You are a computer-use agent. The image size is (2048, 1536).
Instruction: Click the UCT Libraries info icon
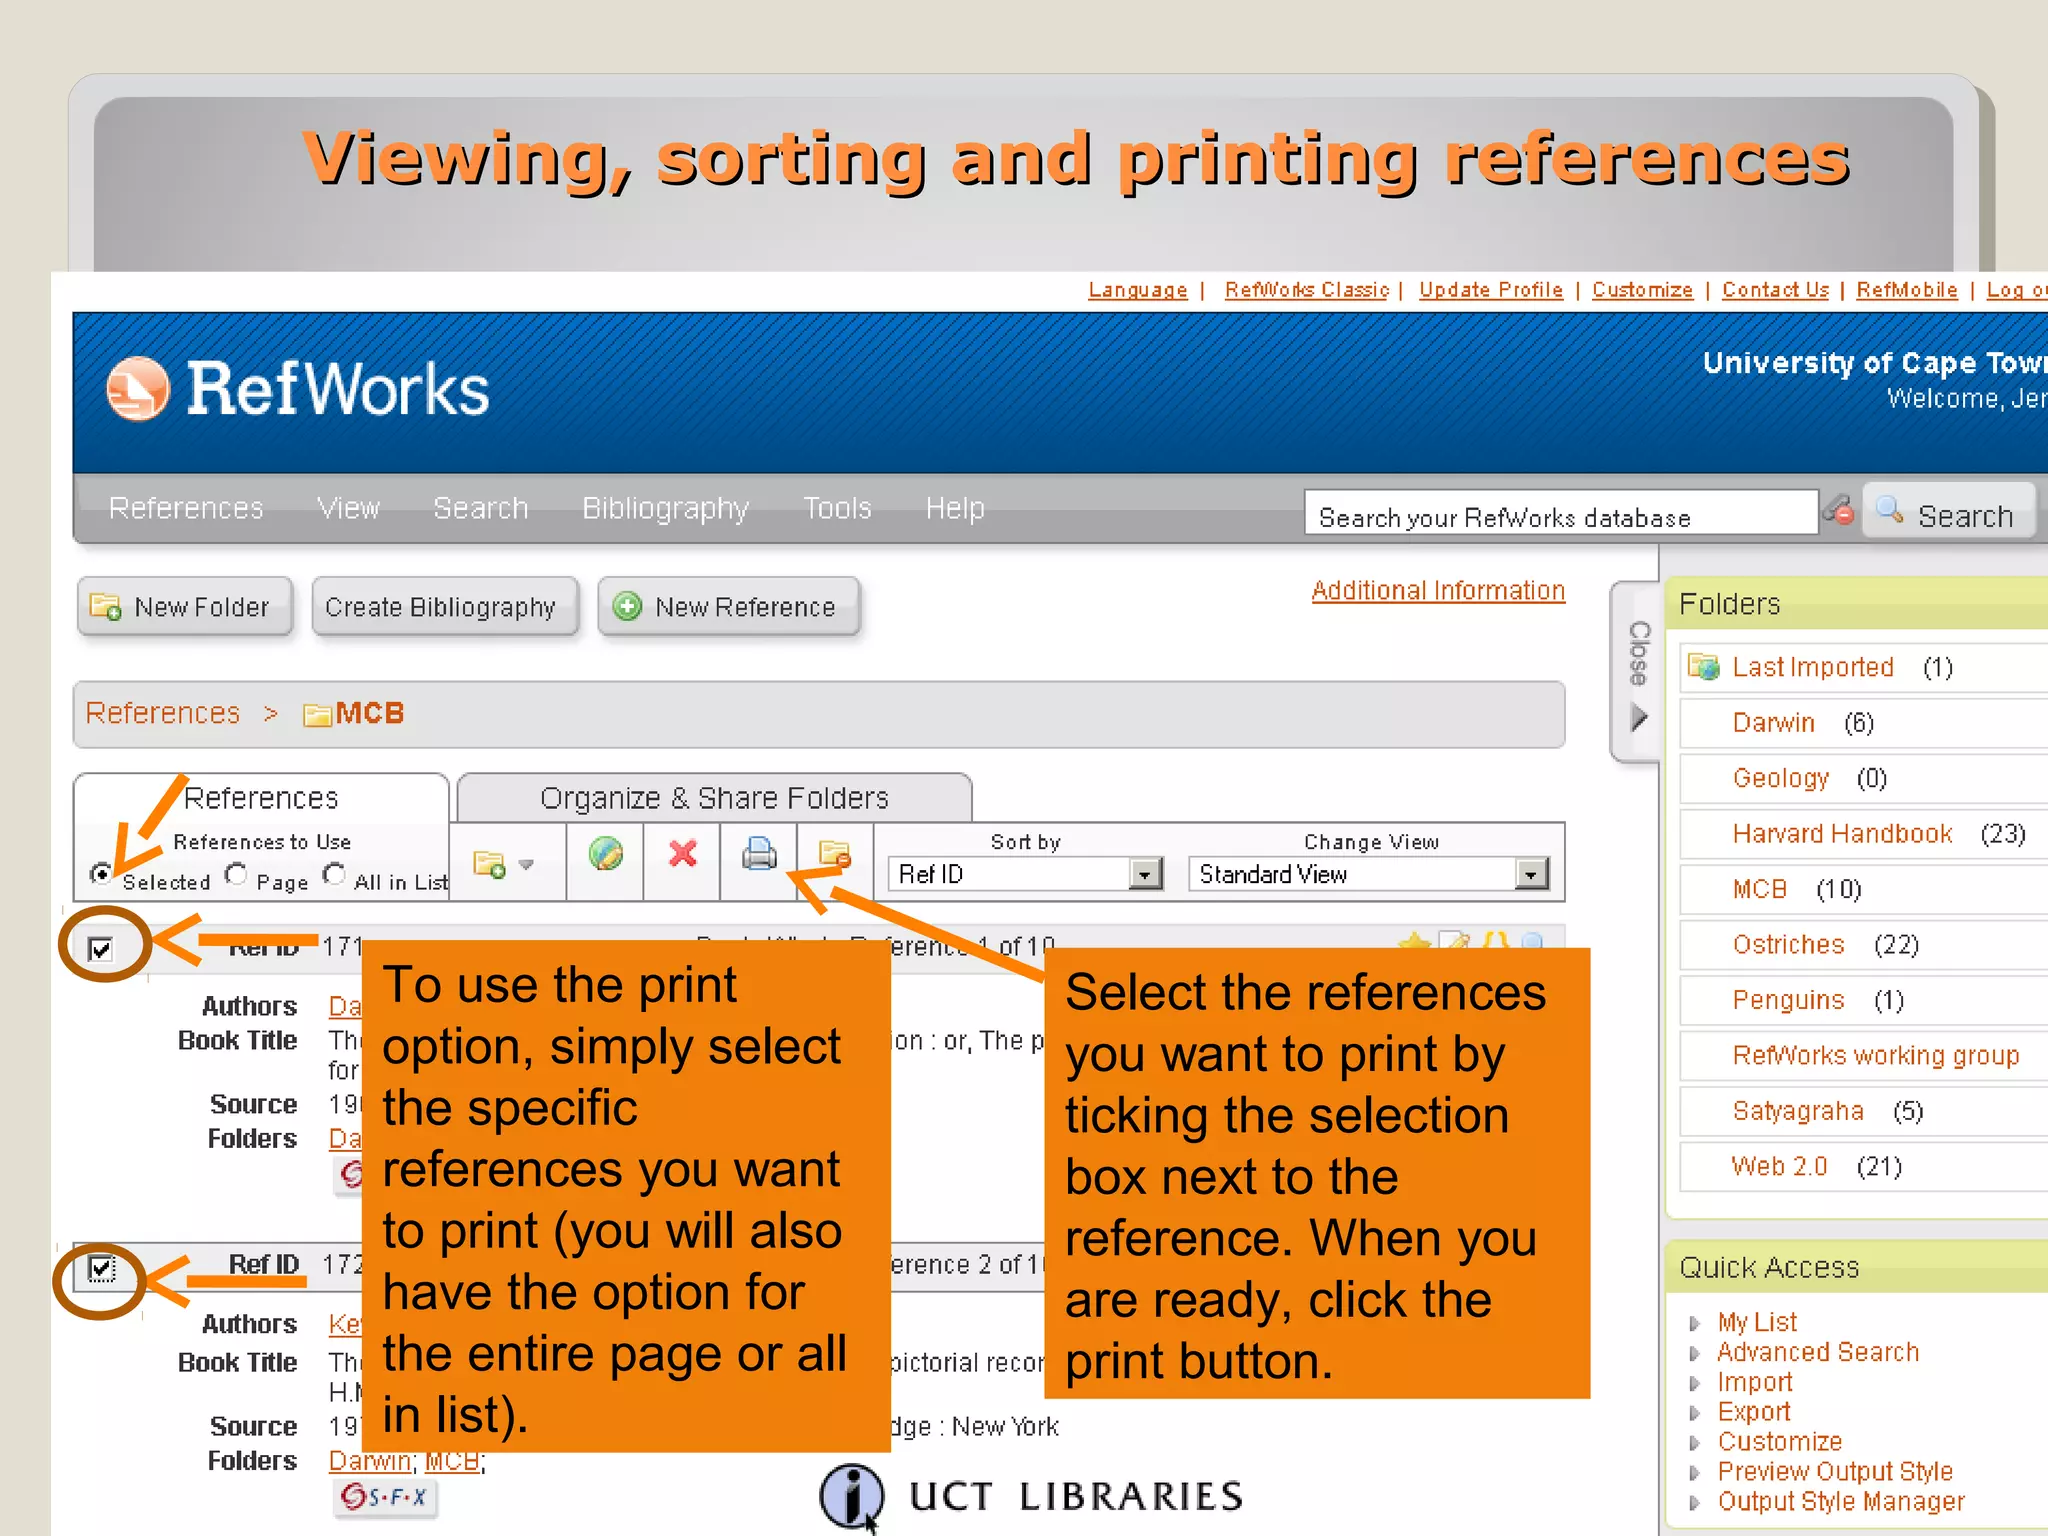(x=851, y=1497)
